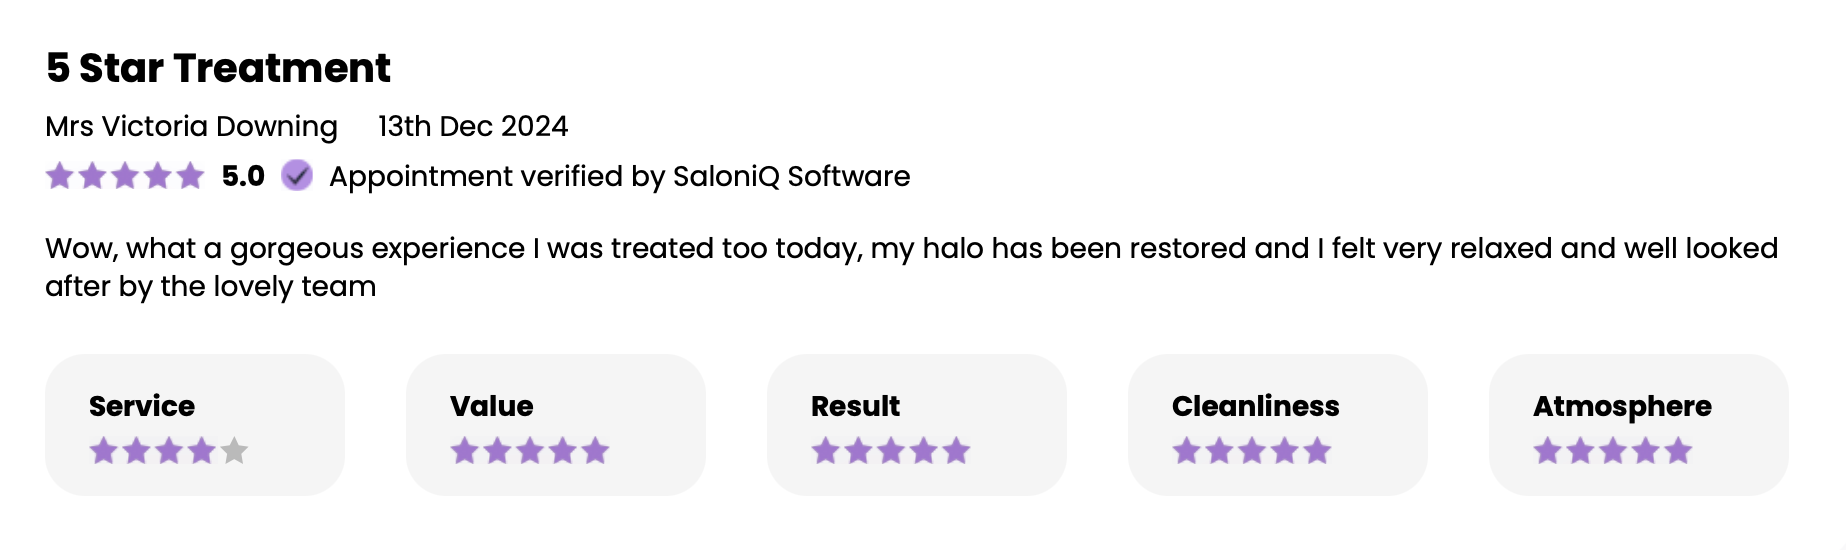Select the Service rating card
This screenshot has height=550, width=1846.
195,425
